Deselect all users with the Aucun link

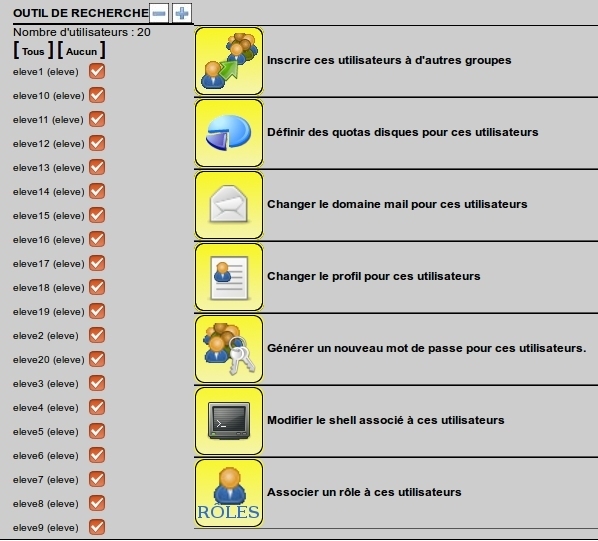pos(81,51)
